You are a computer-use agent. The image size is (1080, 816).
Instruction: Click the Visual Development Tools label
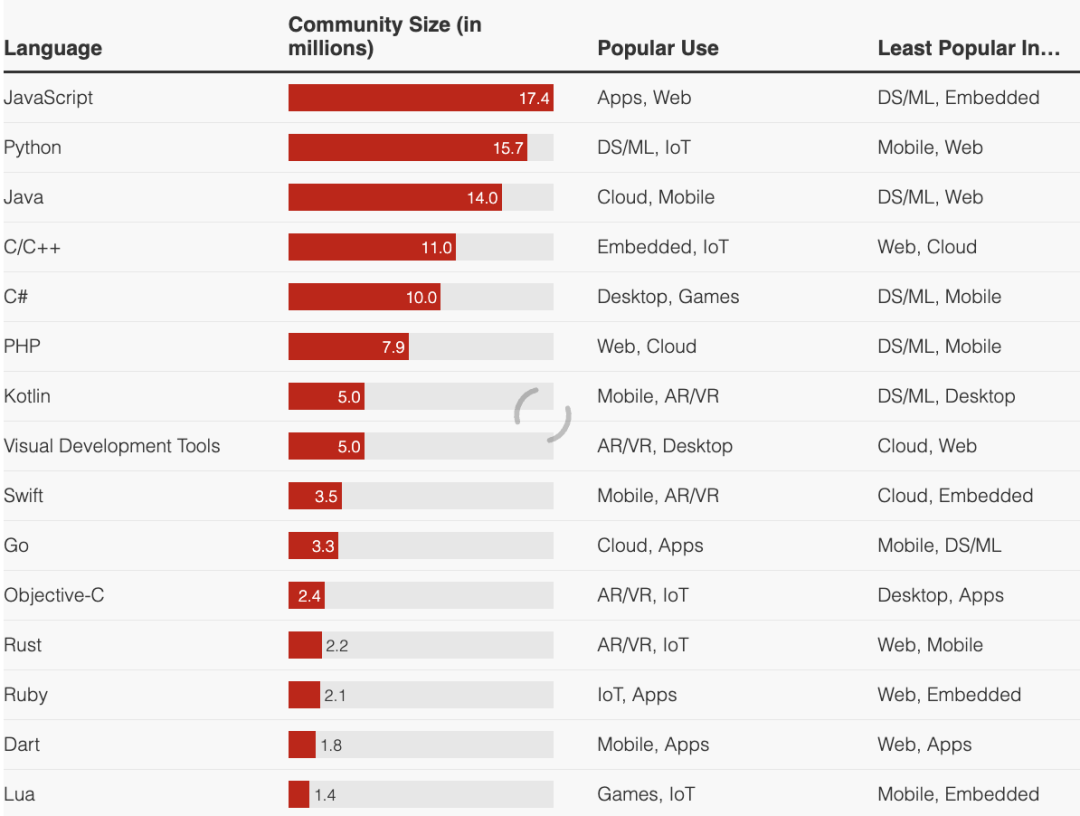[112, 446]
